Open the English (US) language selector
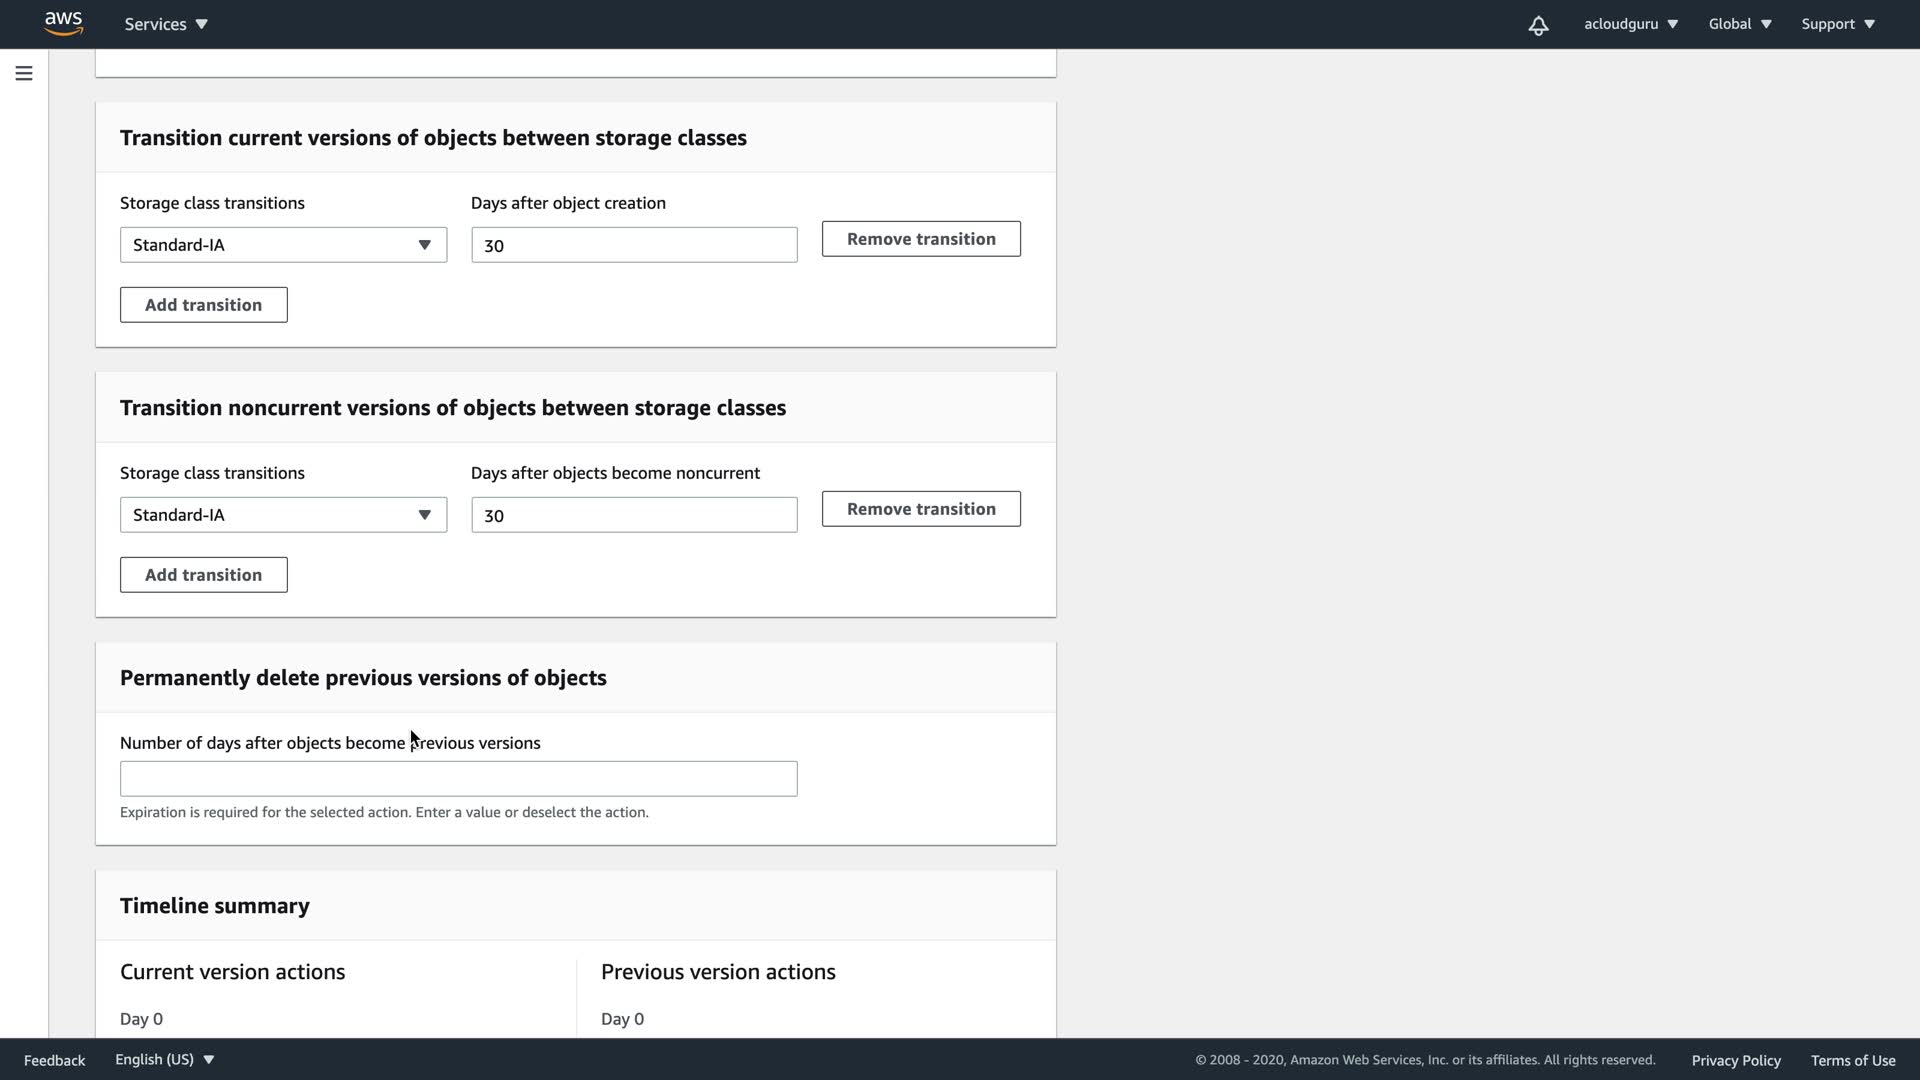1920x1080 pixels. (164, 1059)
